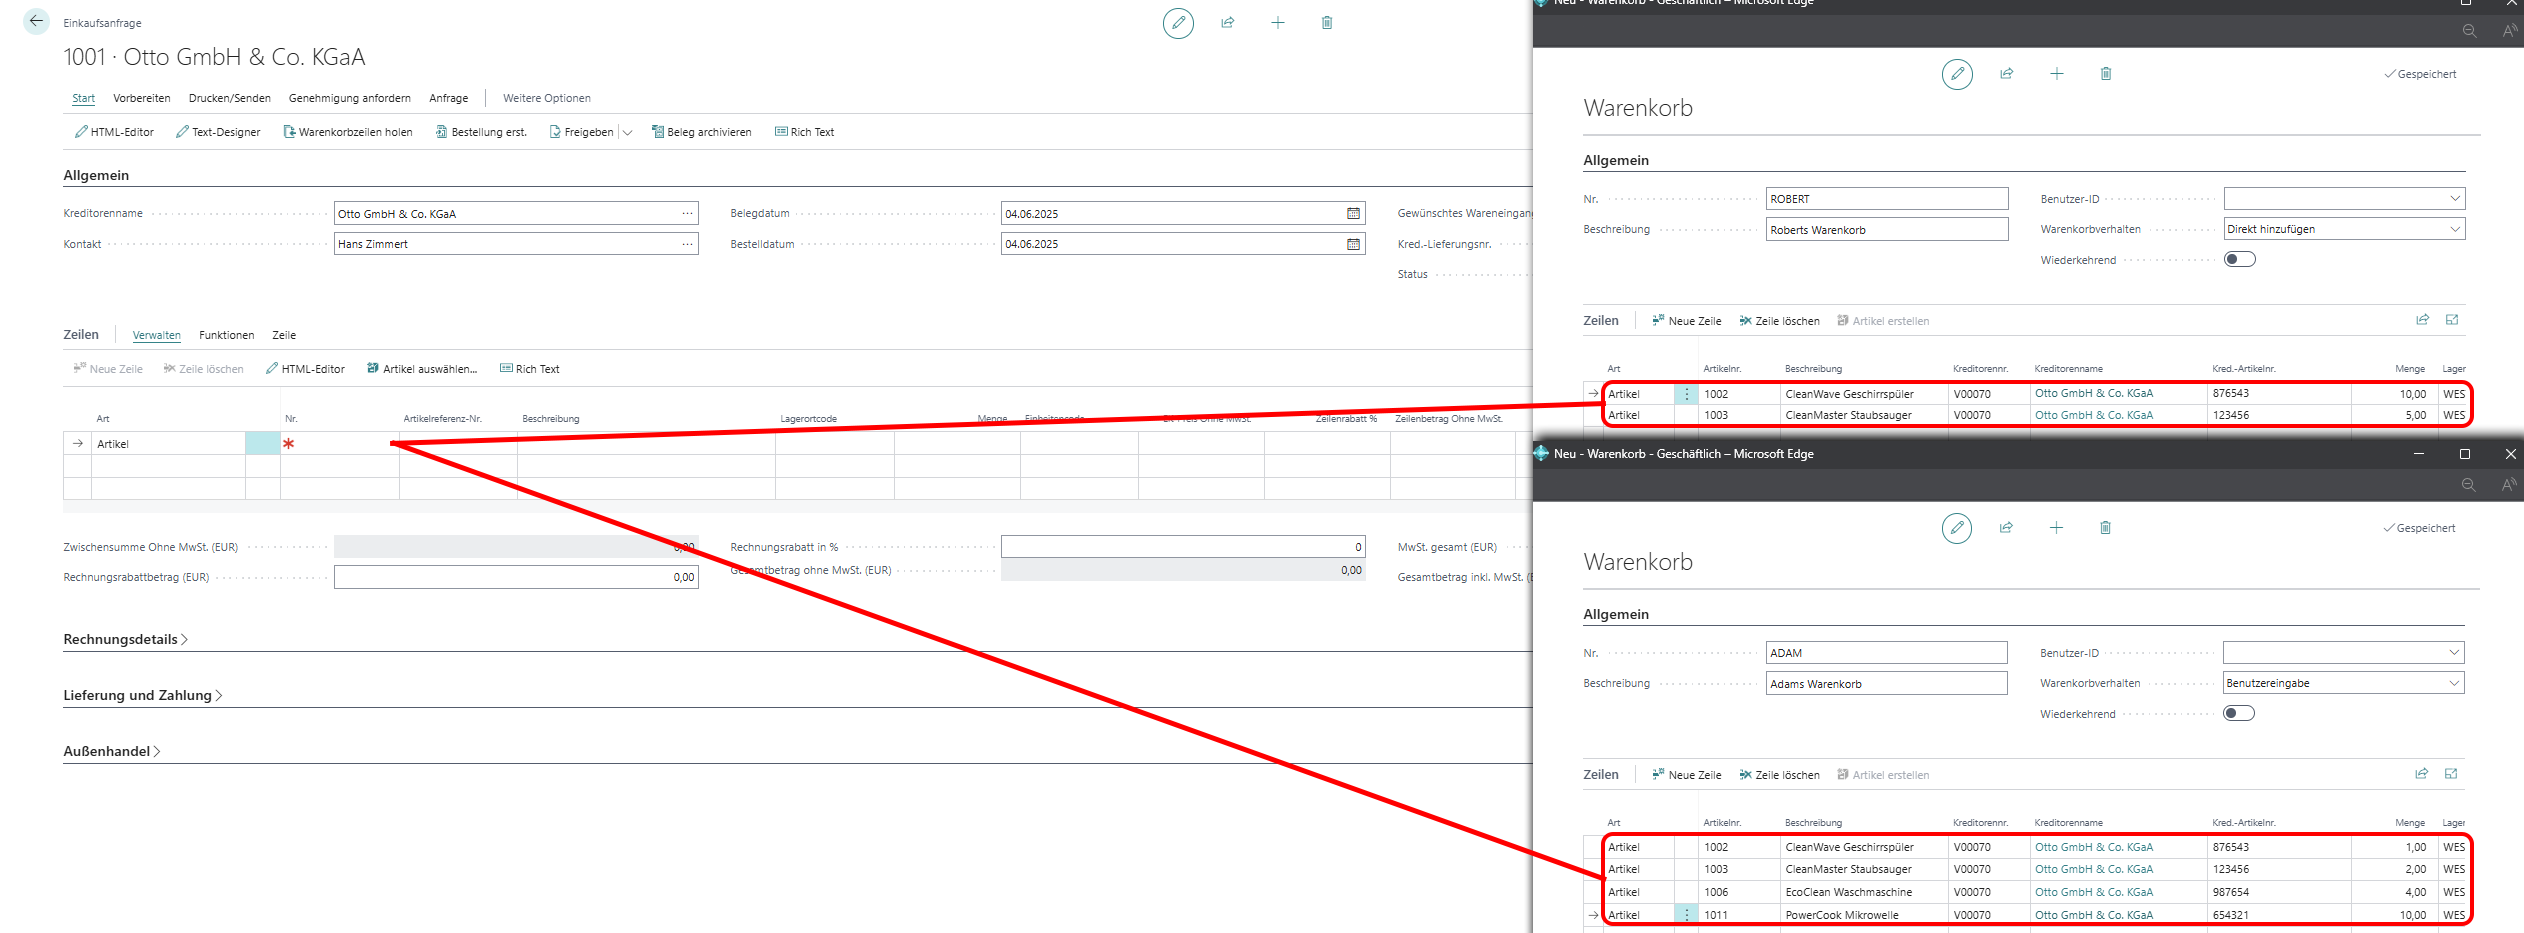Click Beleg archivieren action
This screenshot has height=933, width=2524.
pos(701,132)
